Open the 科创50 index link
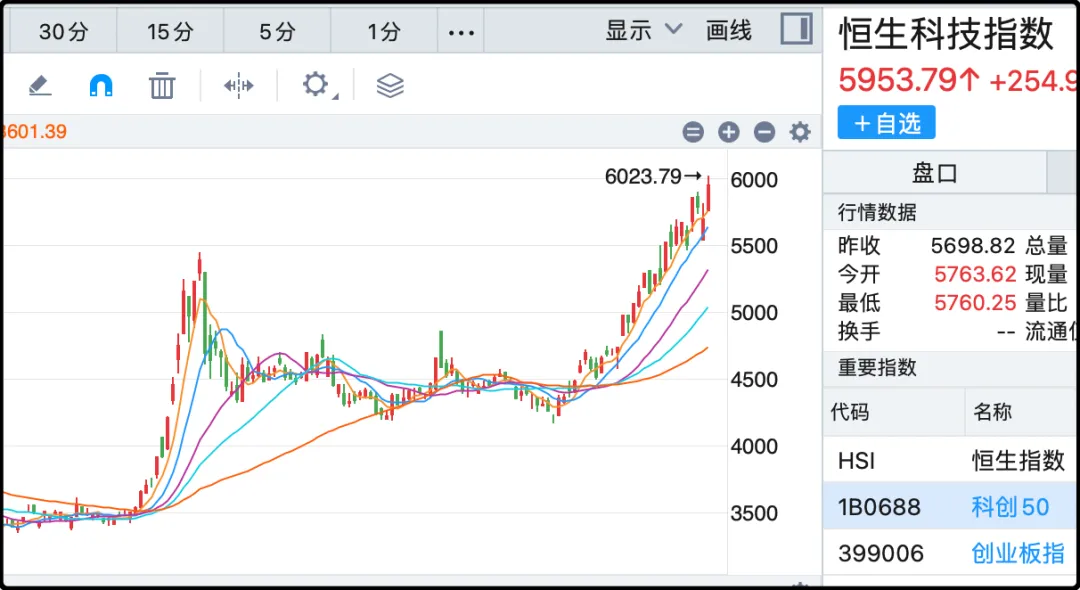This screenshot has height=590, width=1080. pos(1010,507)
